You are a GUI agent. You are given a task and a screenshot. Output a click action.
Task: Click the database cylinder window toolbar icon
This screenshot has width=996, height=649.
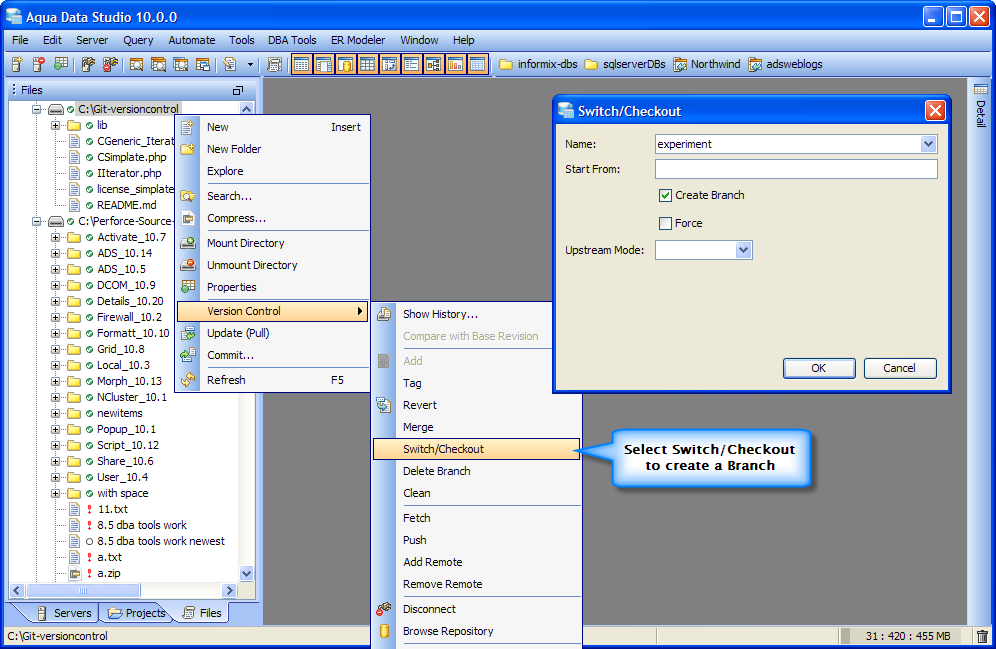pyautogui.click(x=346, y=64)
